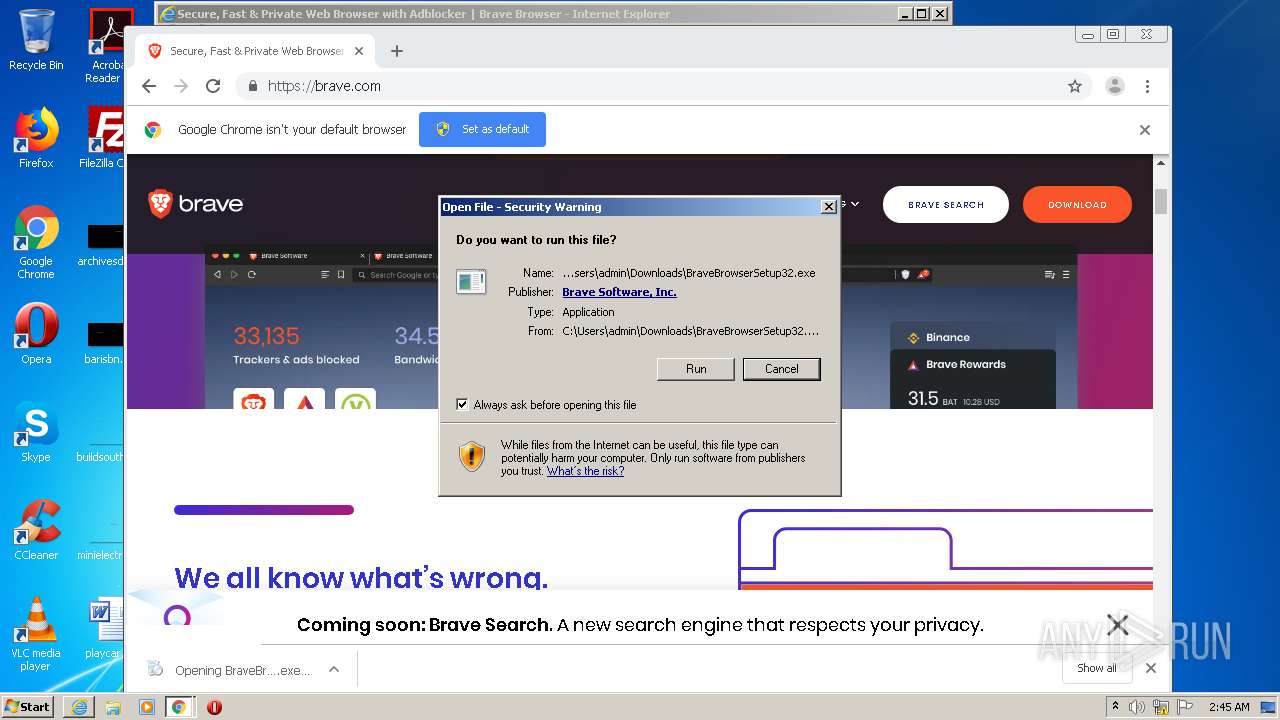Click the orange Download button

(x=1077, y=204)
